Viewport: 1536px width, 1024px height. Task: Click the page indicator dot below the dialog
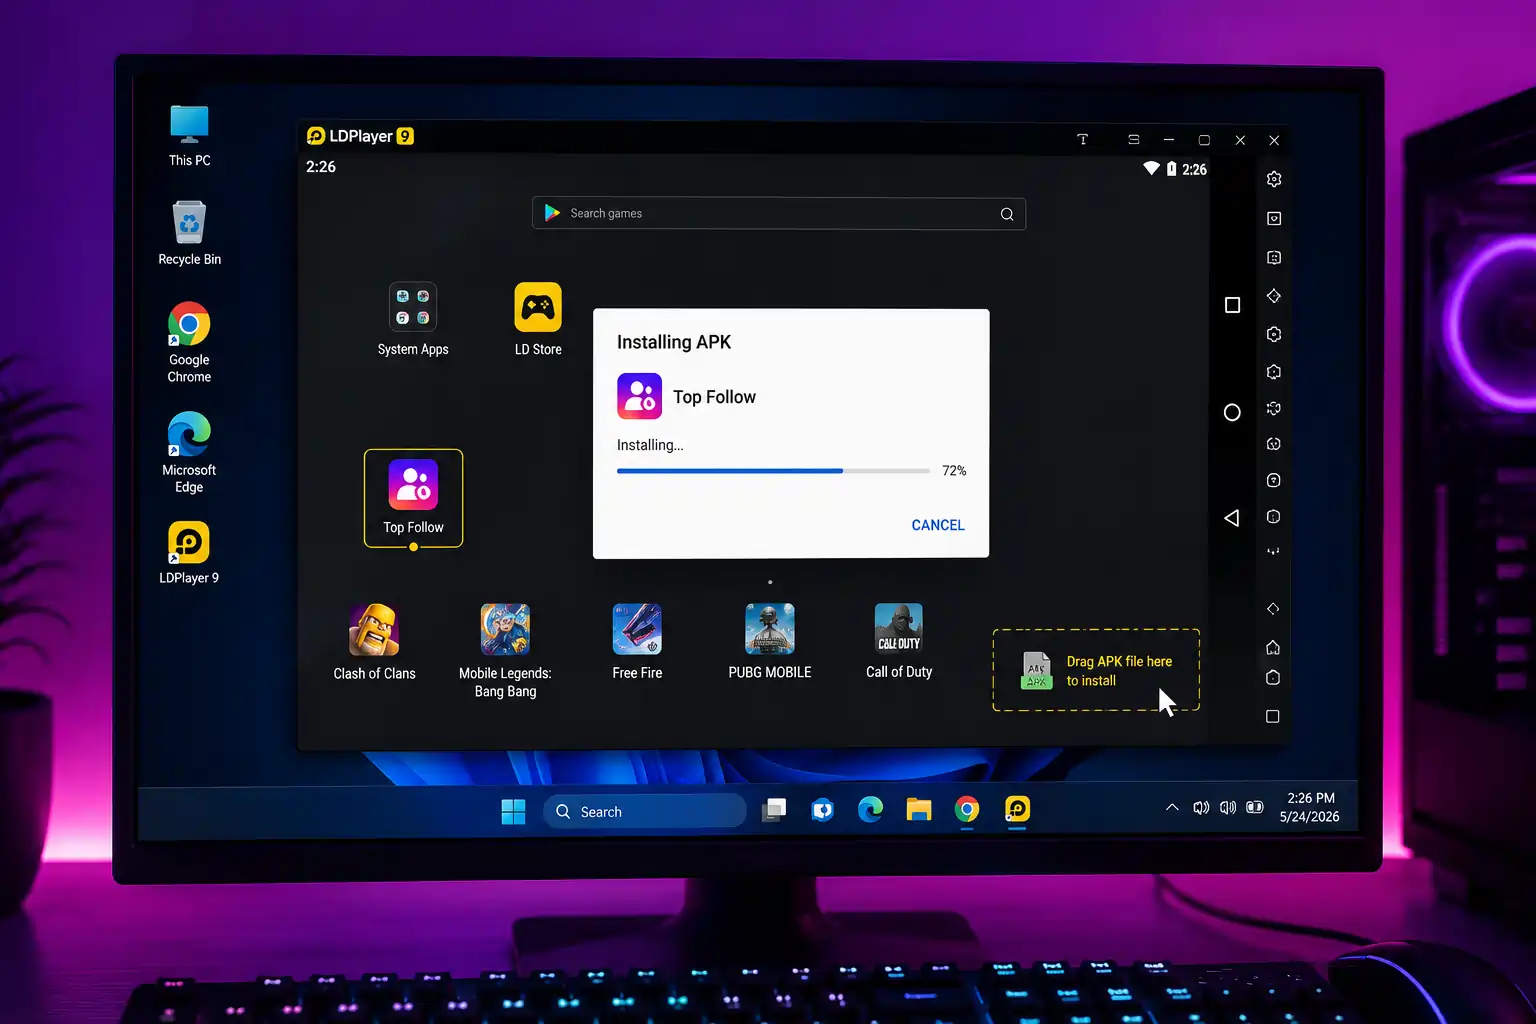point(770,582)
